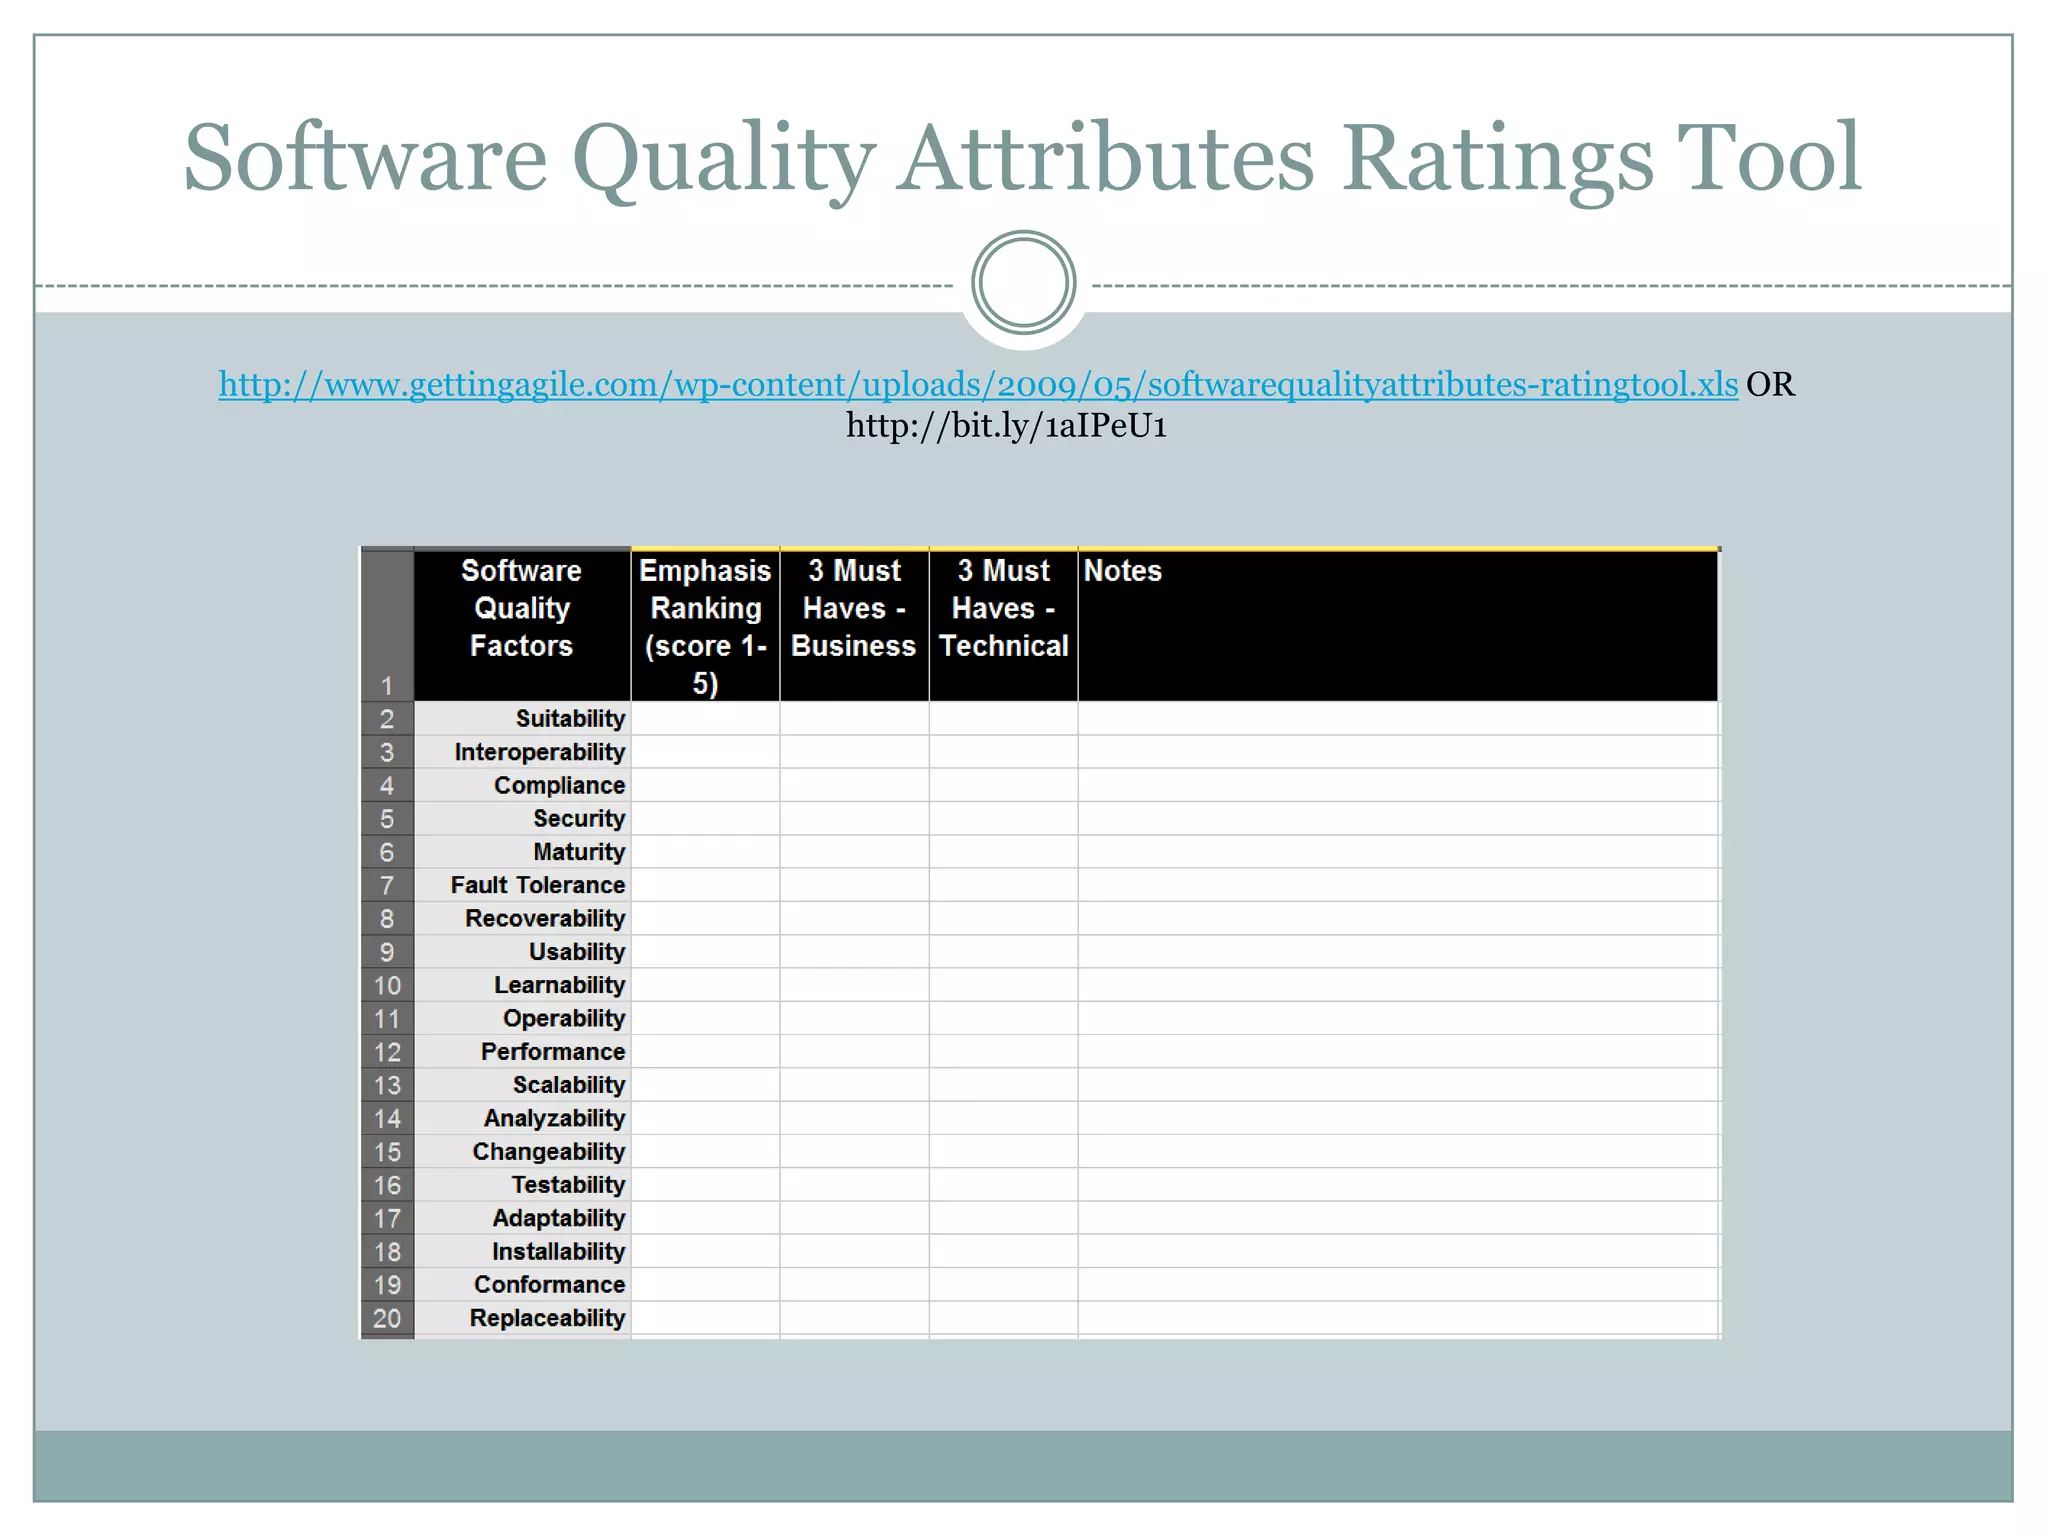
Task: Select spreadsheet row number 2
Action: (x=387, y=719)
